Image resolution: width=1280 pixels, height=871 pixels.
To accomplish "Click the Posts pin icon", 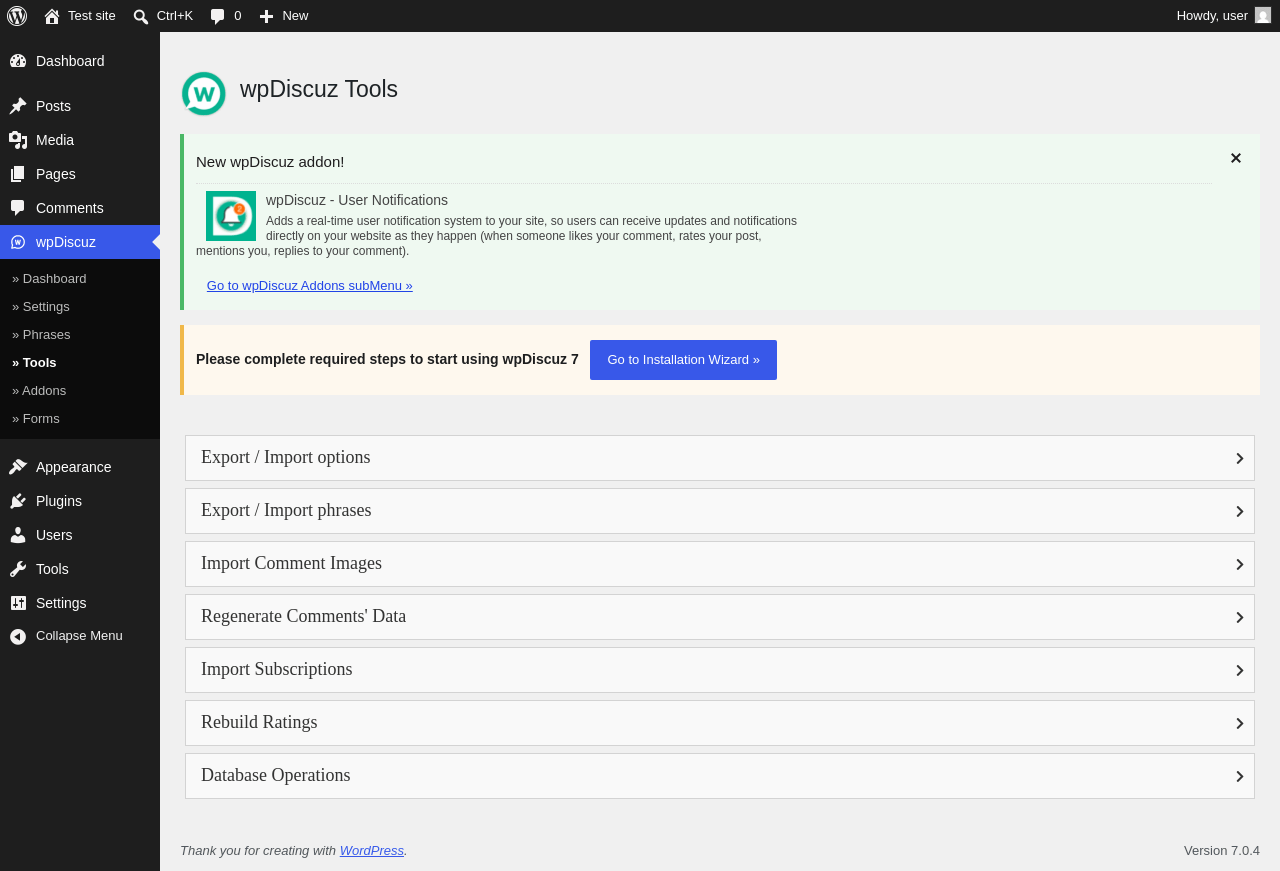I will (x=18, y=106).
